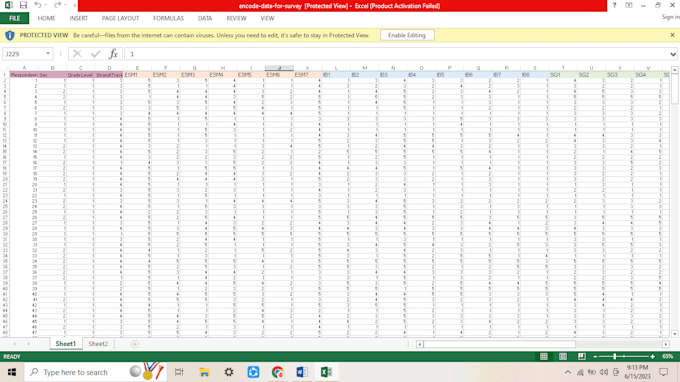The width and height of the screenshot is (680, 382).
Task: Open Microsoft Word from the taskbar
Action: point(302,372)
